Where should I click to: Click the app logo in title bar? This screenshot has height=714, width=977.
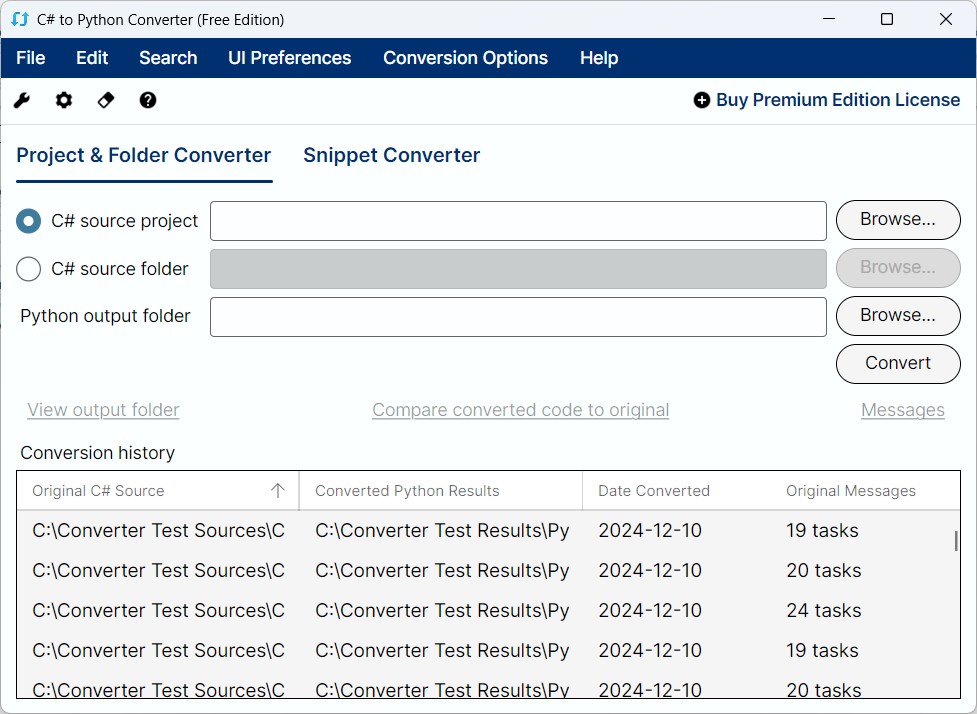(19, 19)
